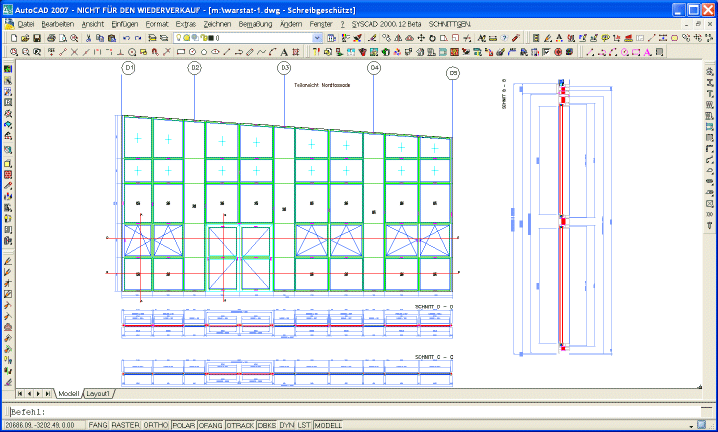718x432 pixels.
Task: Select the Hatch tool next to the Text tool
Action: coord(296,52)
